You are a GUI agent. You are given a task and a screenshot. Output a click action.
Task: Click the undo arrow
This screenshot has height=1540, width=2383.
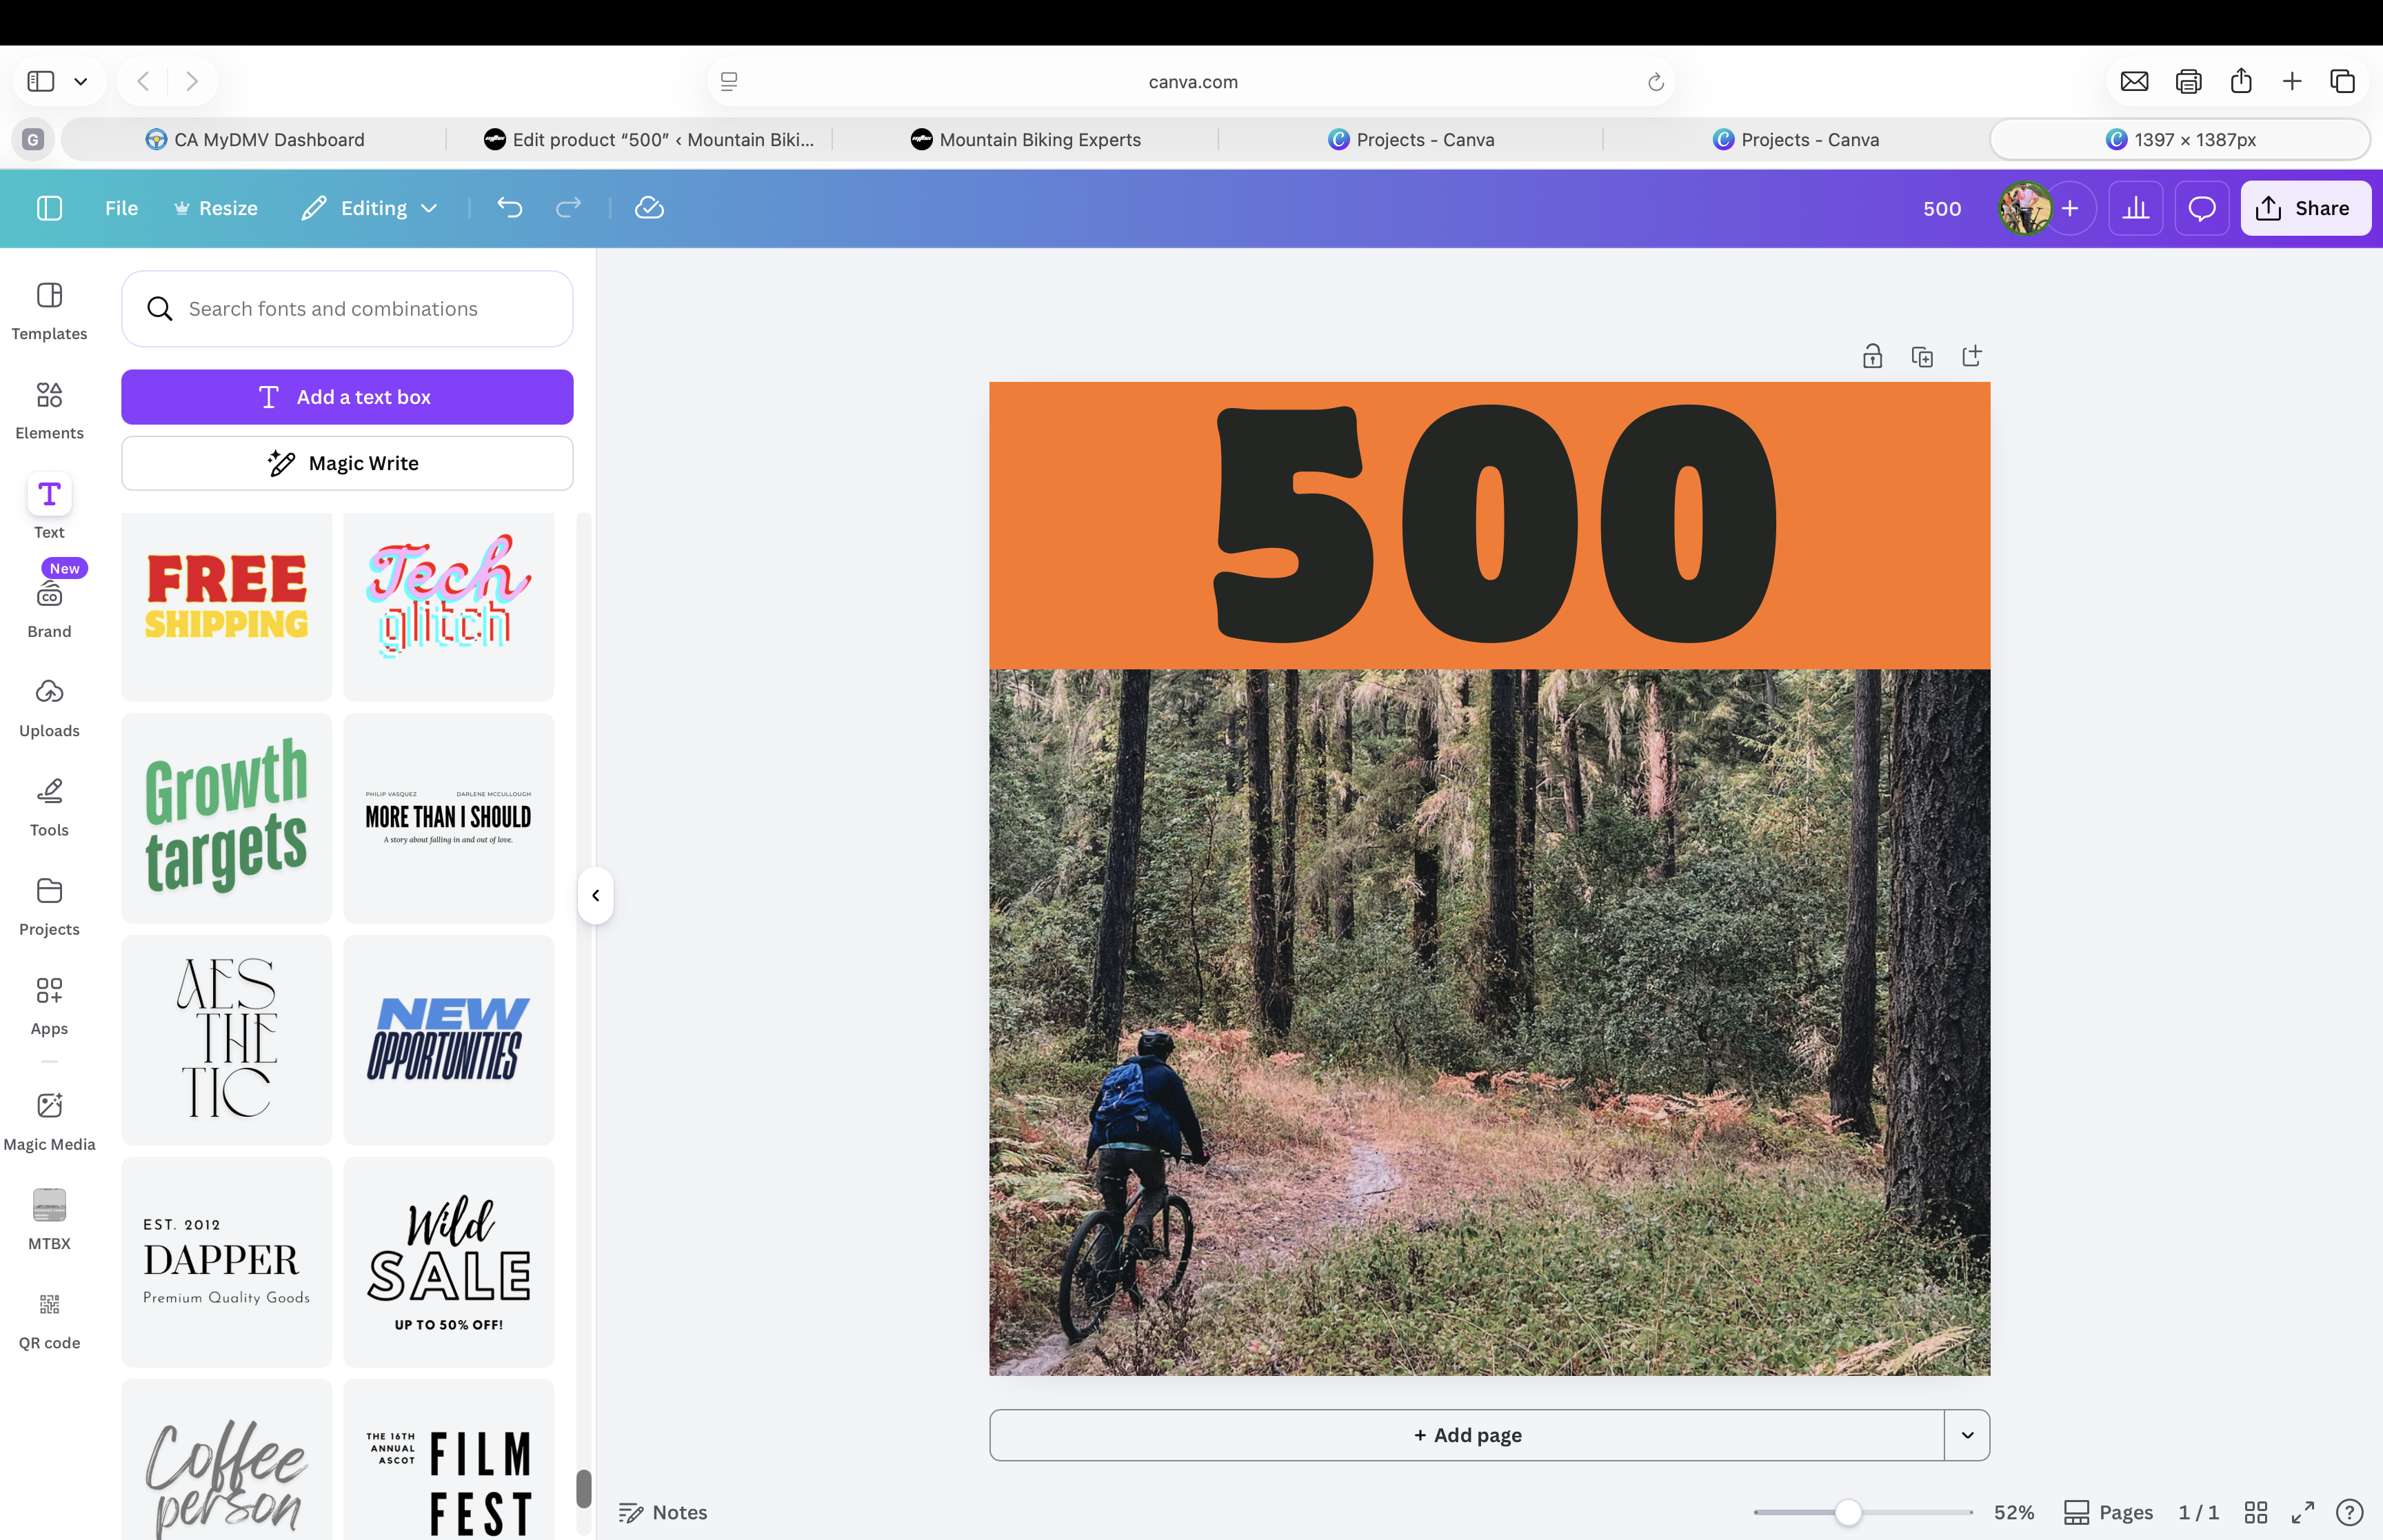pos(510,208)
